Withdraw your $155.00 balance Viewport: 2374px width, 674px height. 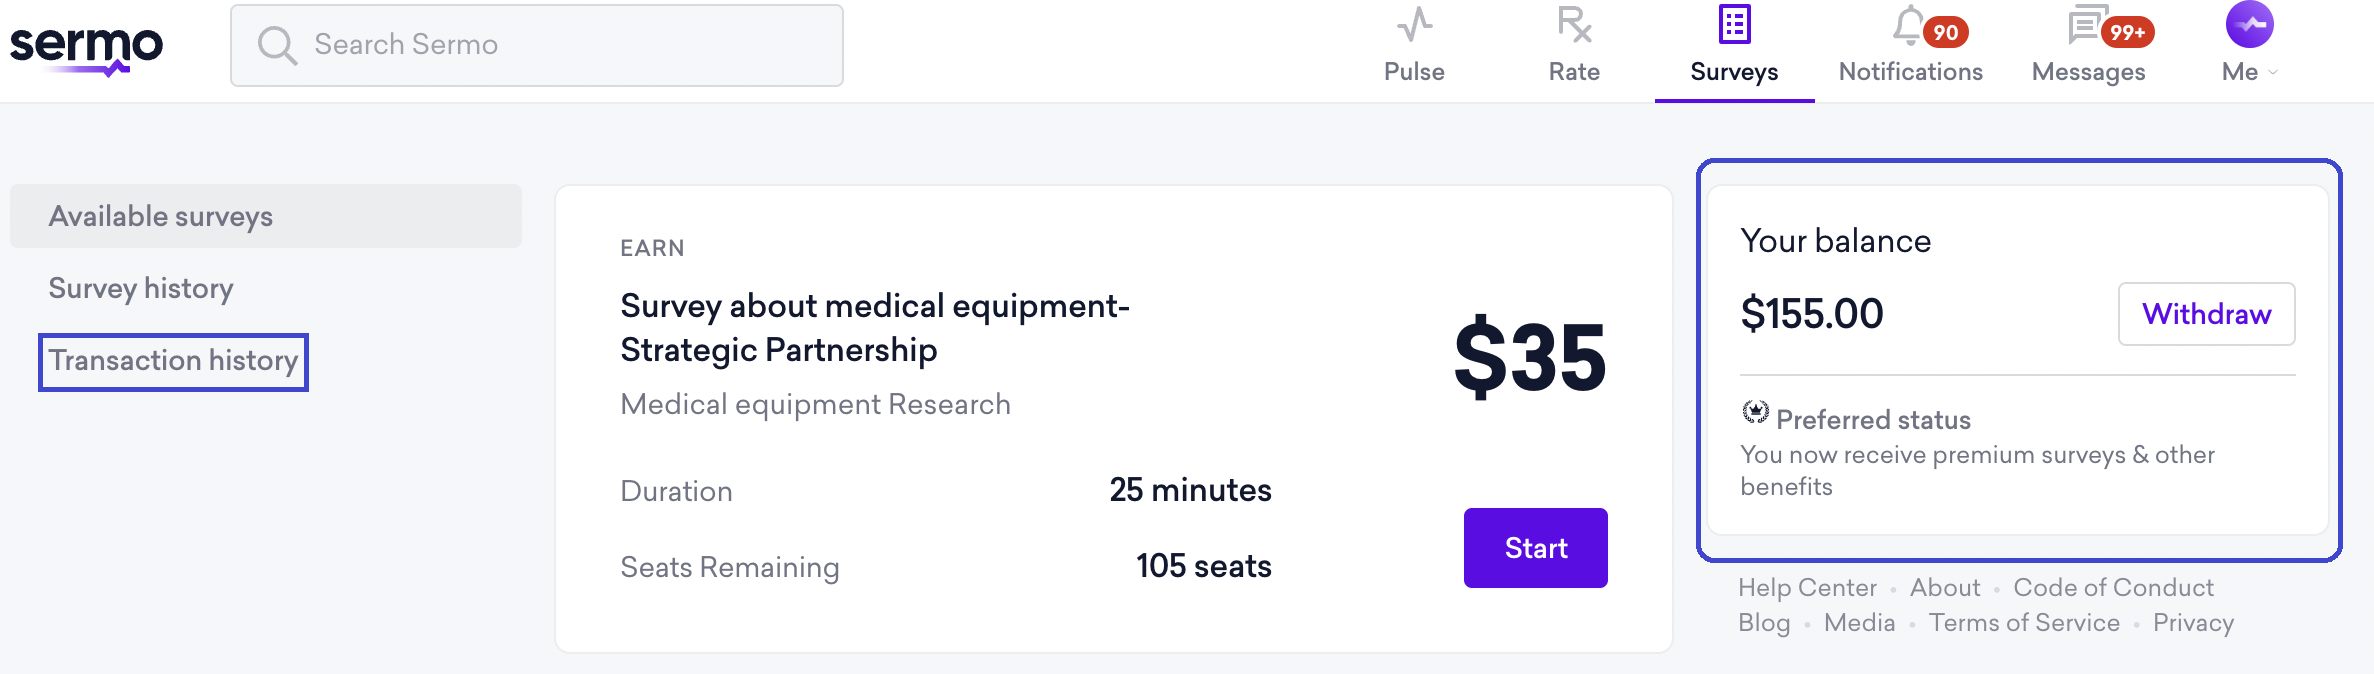(2206, 313)
